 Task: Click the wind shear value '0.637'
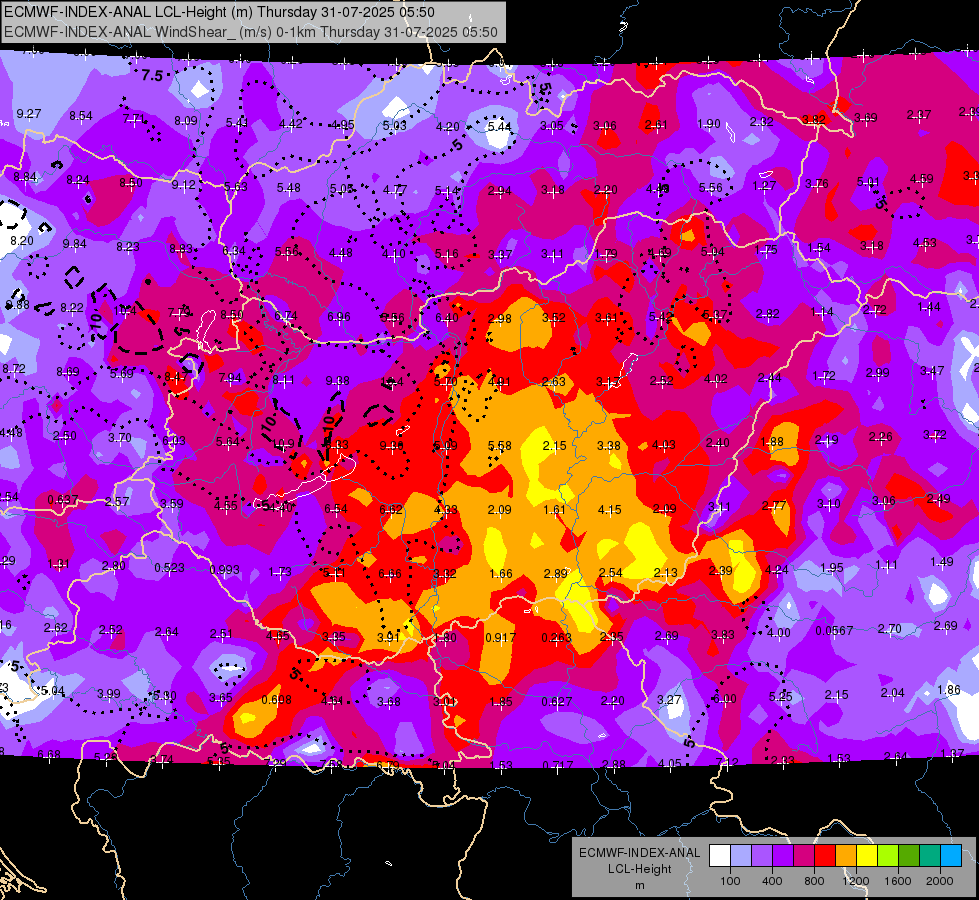(x=63, y=500)
